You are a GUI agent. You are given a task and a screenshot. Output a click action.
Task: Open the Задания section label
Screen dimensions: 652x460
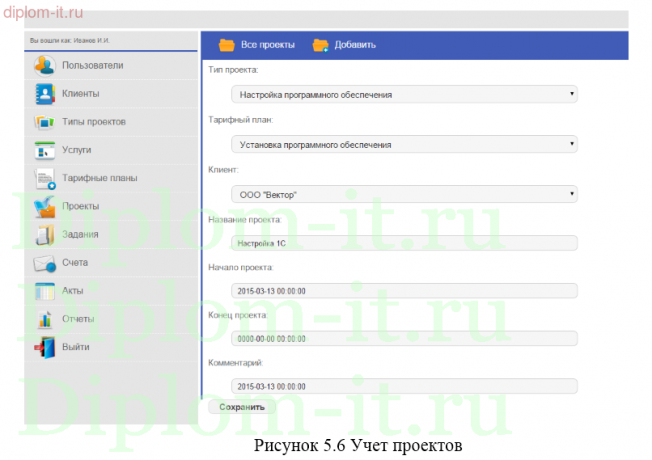click(x=80, y=235)
